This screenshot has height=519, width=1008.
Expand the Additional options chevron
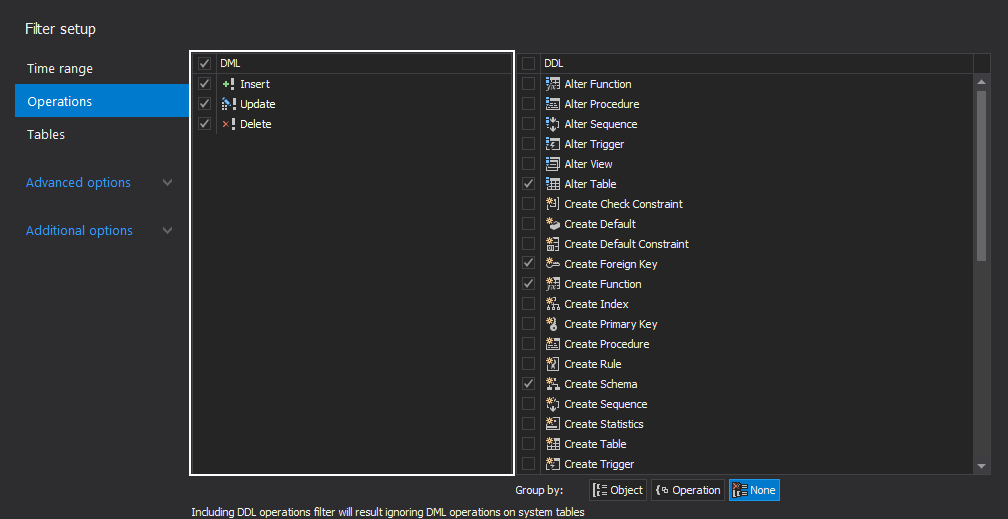[x=168, y=230]
